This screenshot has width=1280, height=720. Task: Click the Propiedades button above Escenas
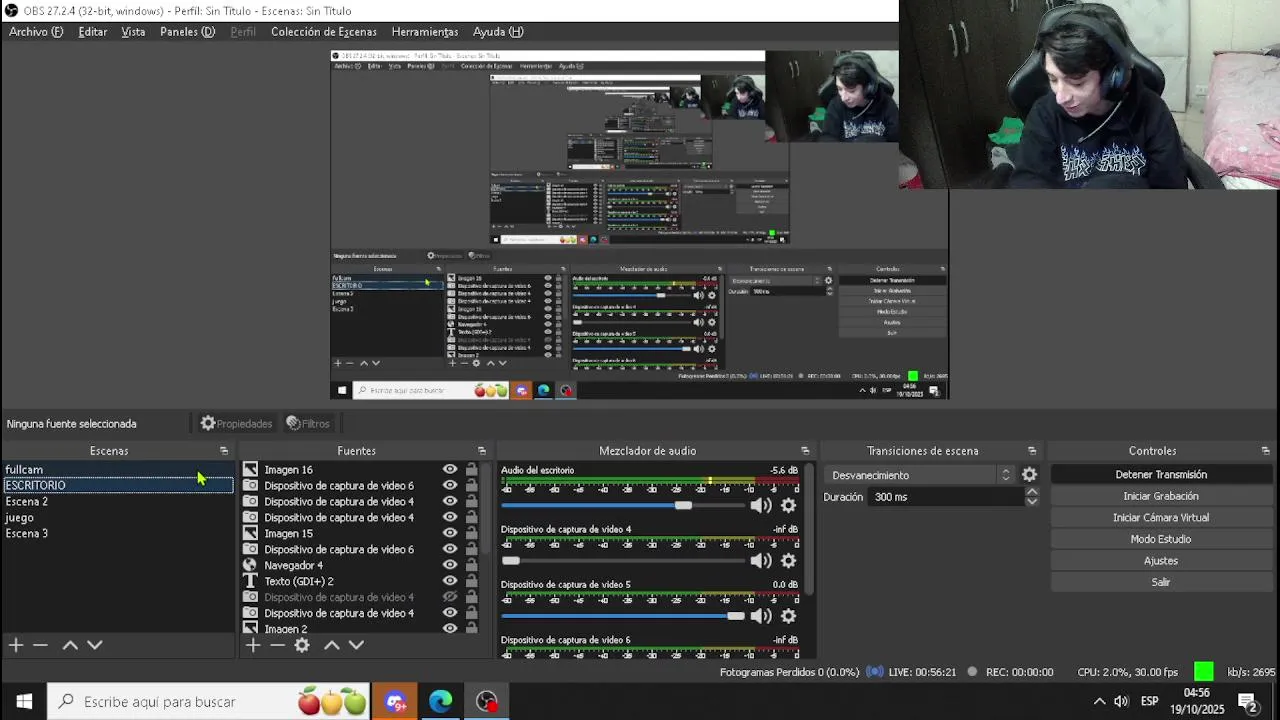point(236,424)
